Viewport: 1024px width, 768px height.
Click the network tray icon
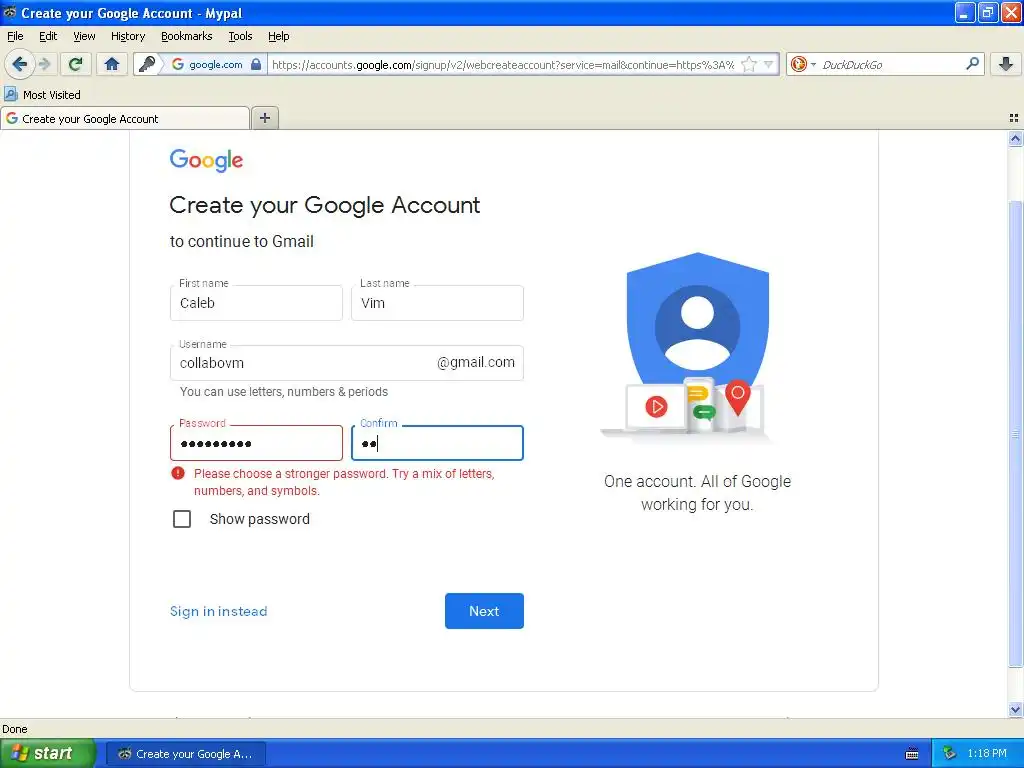click(949, 754)
